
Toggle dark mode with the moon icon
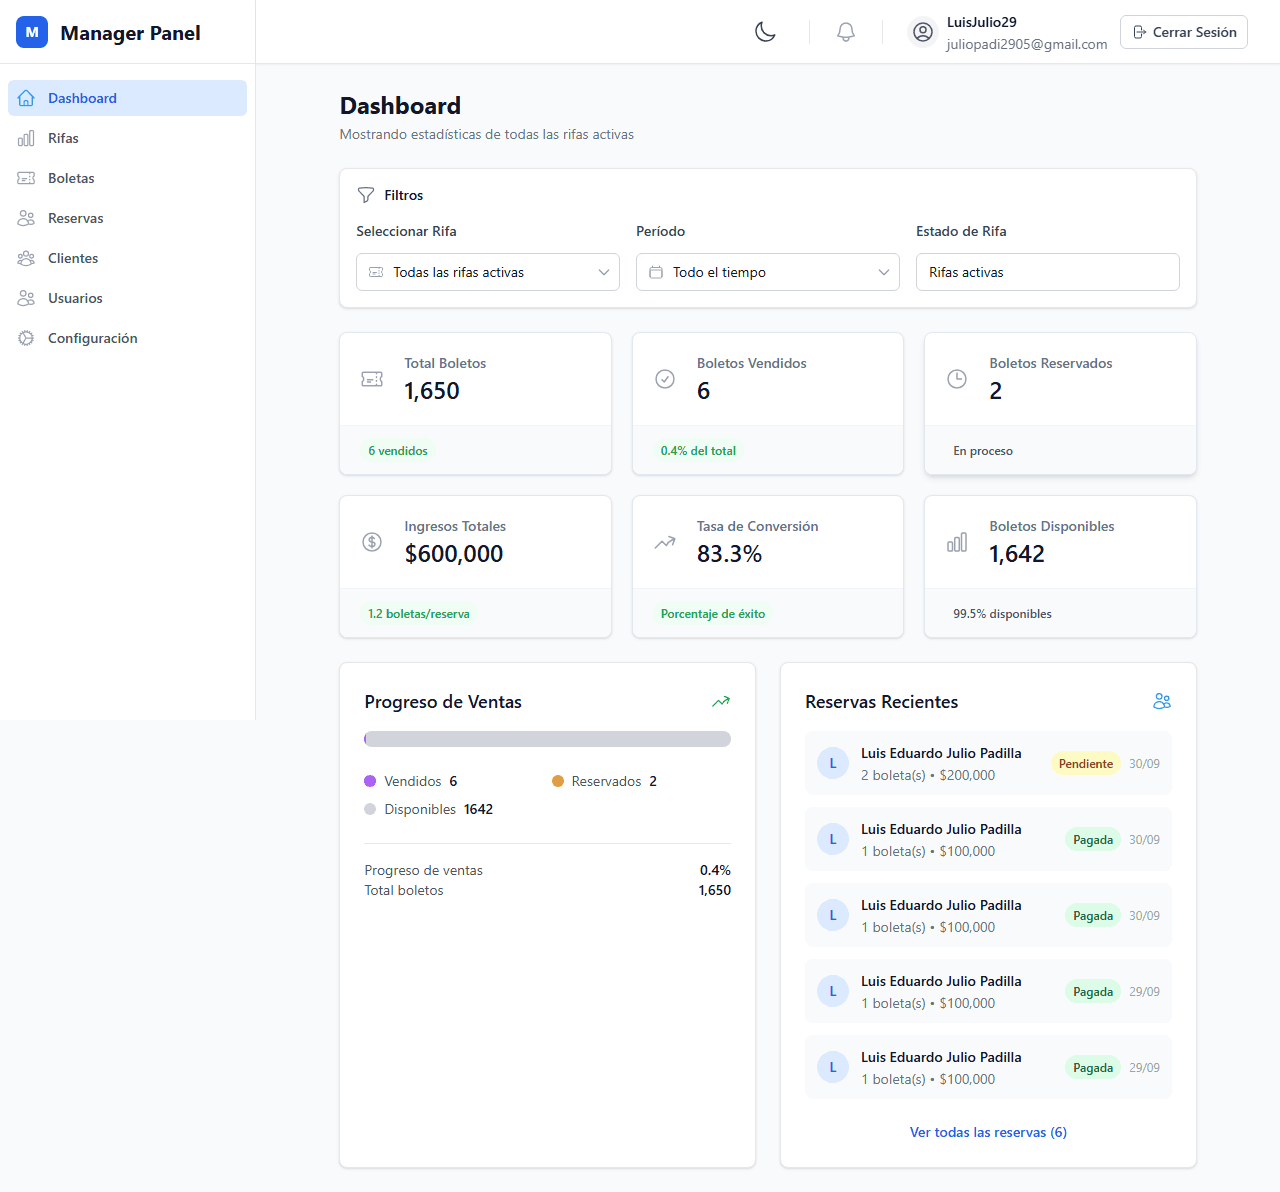765,32
